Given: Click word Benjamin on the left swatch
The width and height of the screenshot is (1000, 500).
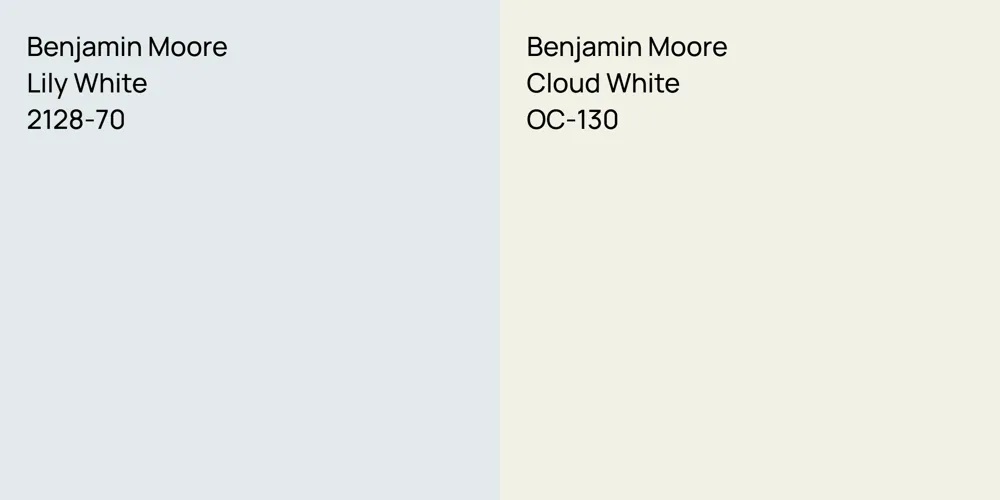Looking at the screenshot, I should pyautogui.click(x=83, y=47).
